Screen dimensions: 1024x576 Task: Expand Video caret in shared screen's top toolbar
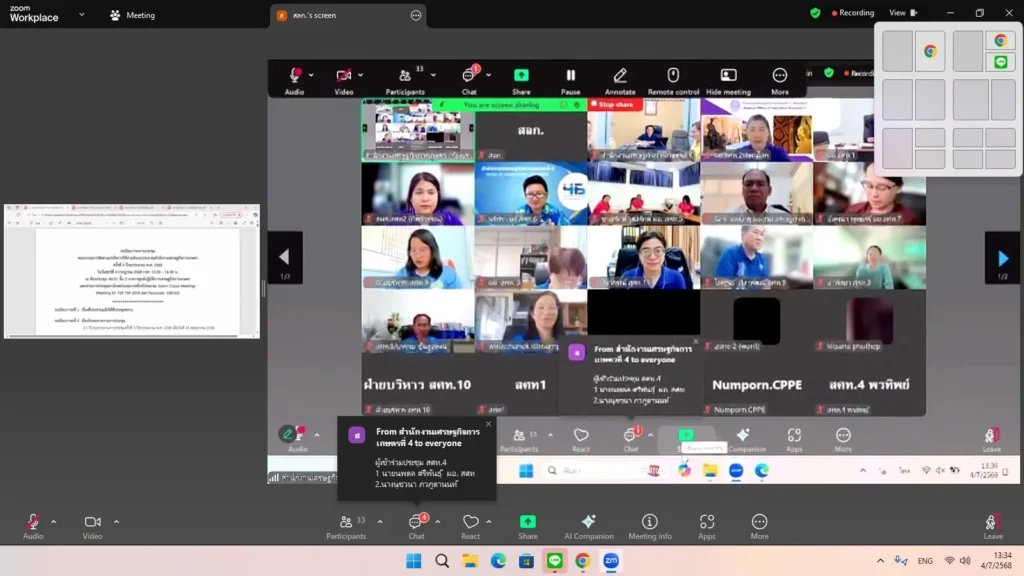(x=360, y=75)
